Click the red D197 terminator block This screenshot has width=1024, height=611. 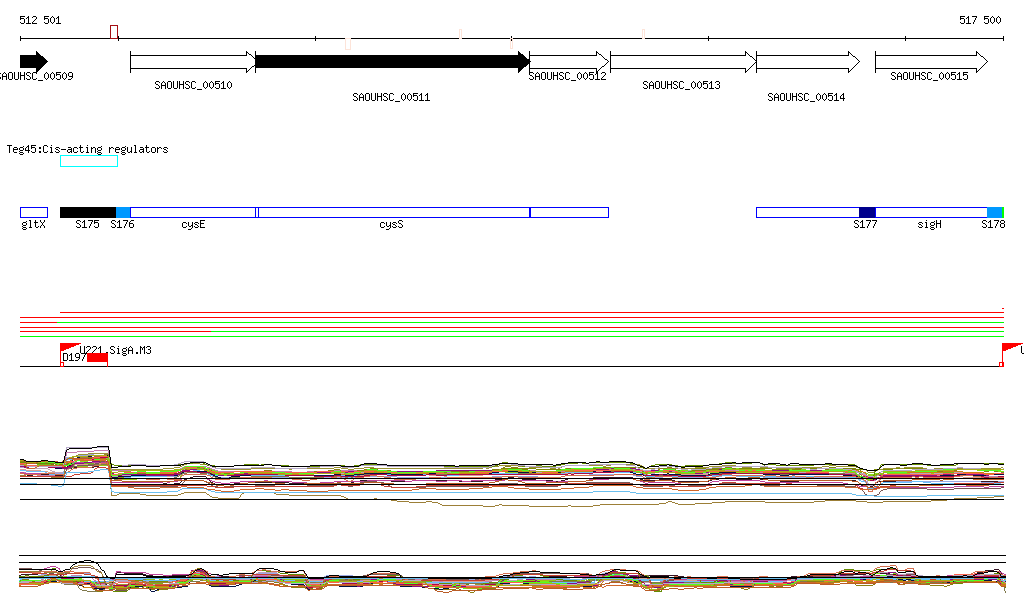pyautogui.click(x=97, y=358)
